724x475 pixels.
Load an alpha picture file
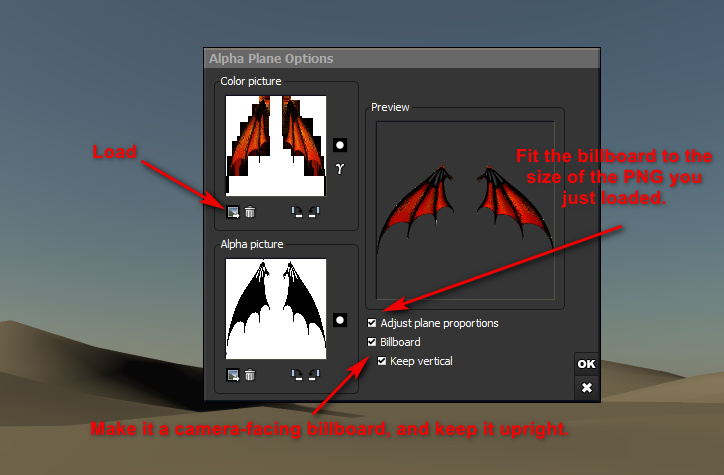coord(233,375)
